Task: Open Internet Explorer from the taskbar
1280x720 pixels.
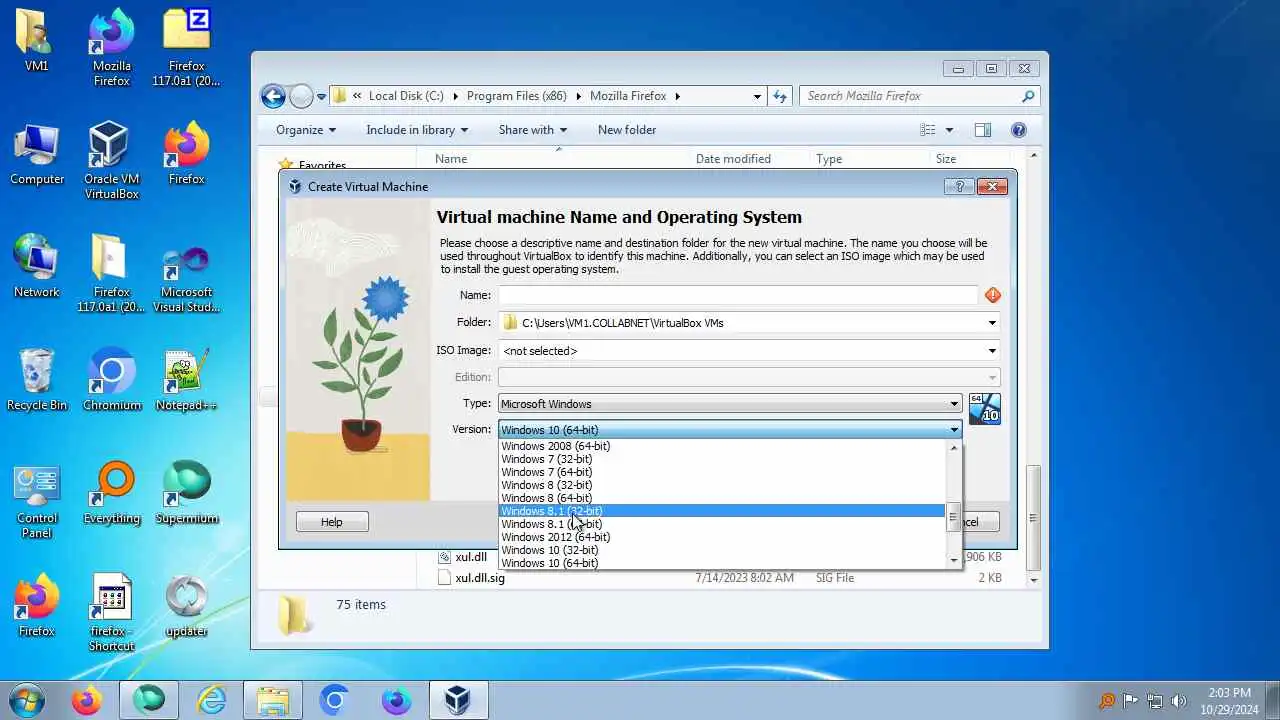Action: point(211,700)
